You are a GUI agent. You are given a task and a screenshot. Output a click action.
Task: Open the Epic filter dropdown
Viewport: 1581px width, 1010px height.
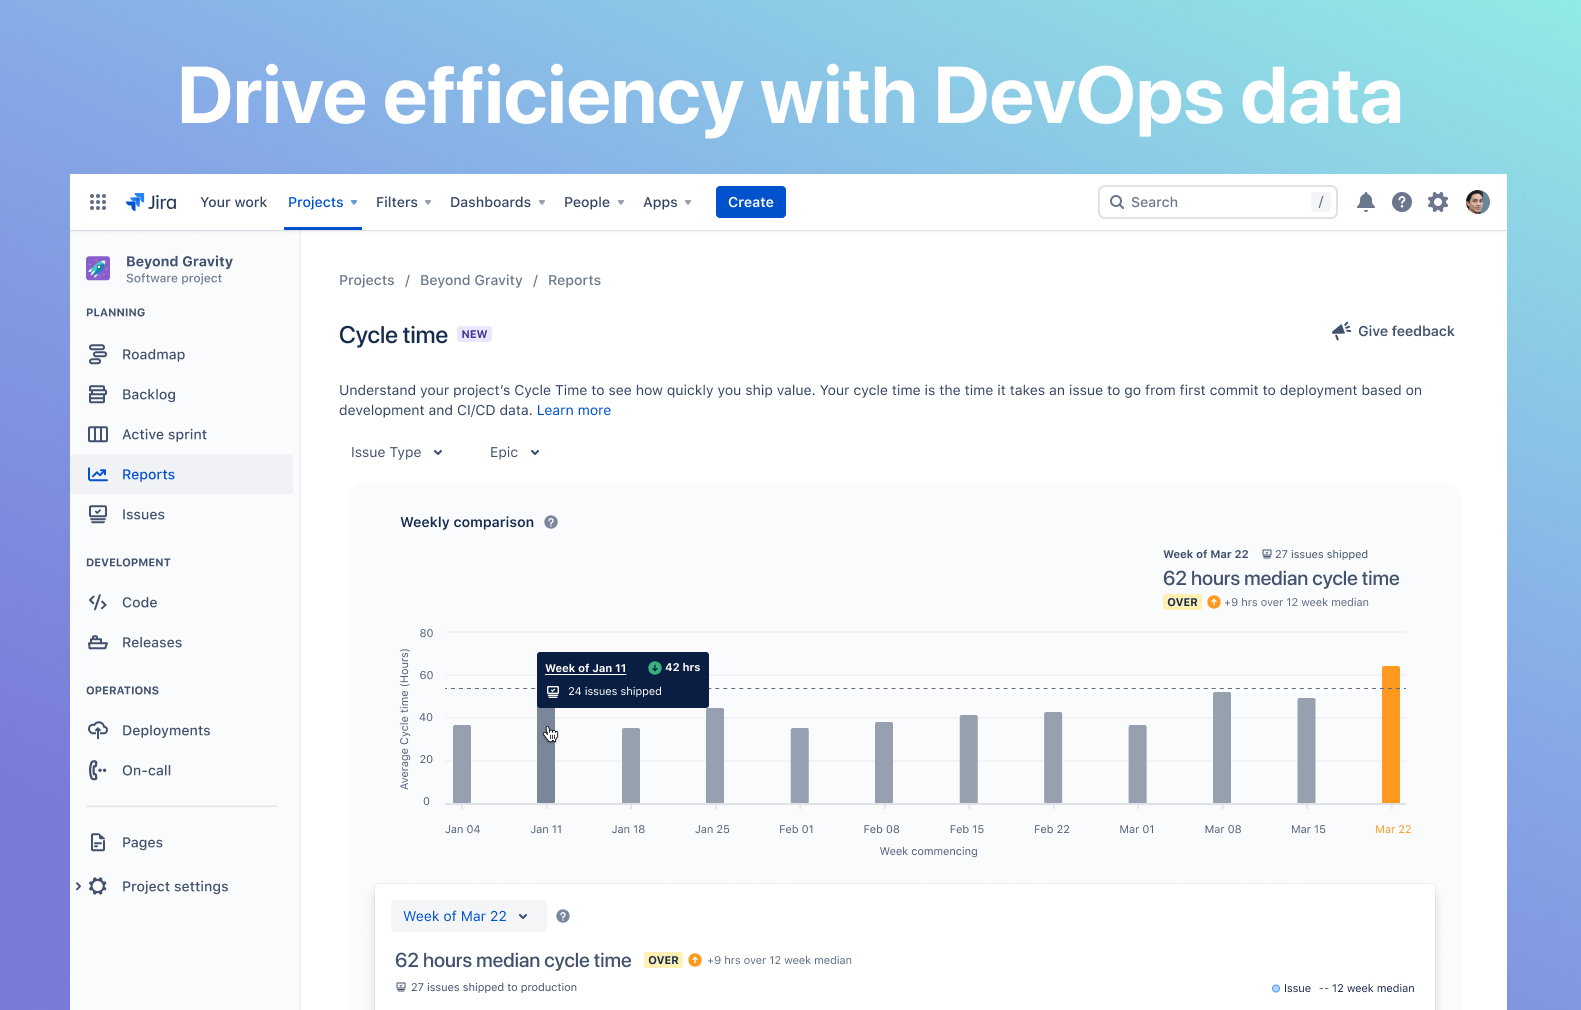(x=515, y=452)
